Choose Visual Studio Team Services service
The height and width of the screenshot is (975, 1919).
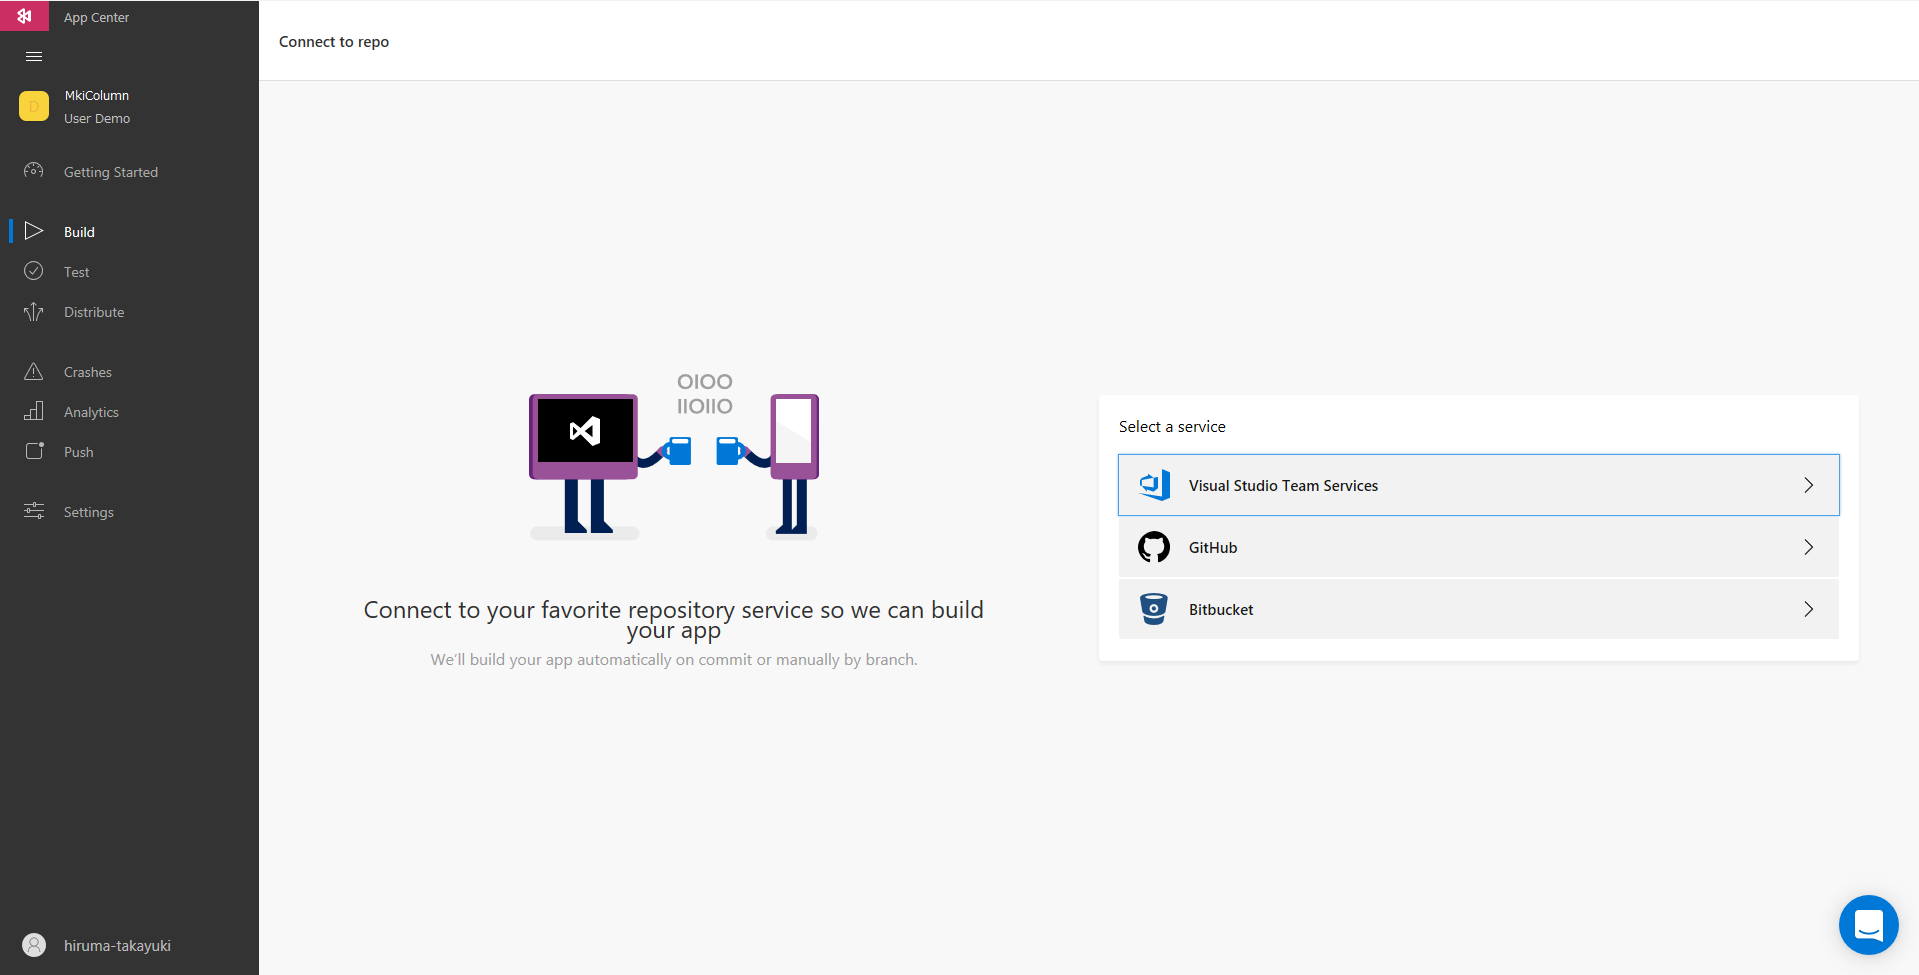click(1478, 485)
